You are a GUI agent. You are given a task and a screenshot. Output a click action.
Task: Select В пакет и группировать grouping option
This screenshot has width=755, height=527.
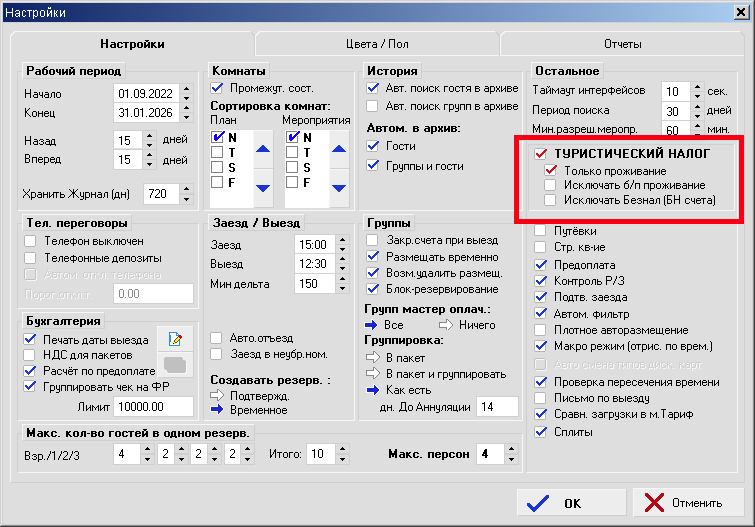(x=374, y=373)
